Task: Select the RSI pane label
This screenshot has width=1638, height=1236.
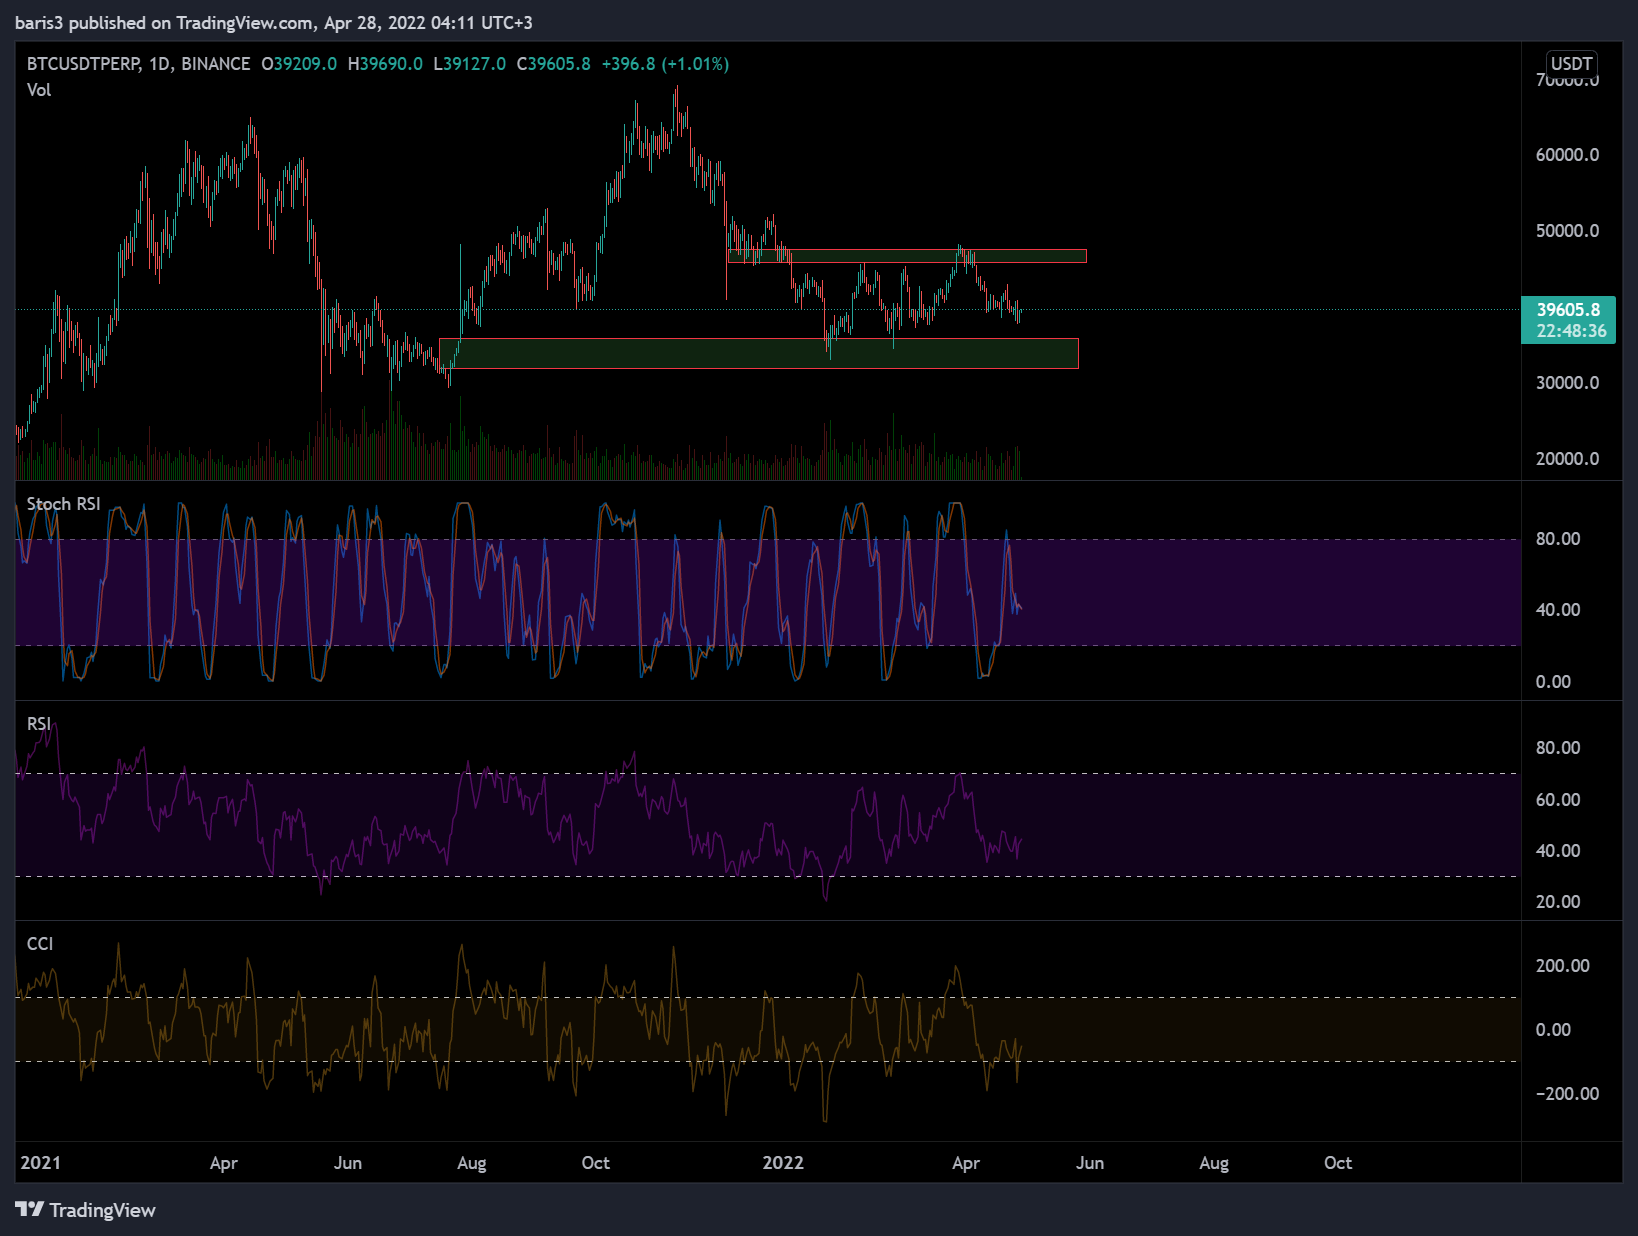Action: tap(39, 724)
